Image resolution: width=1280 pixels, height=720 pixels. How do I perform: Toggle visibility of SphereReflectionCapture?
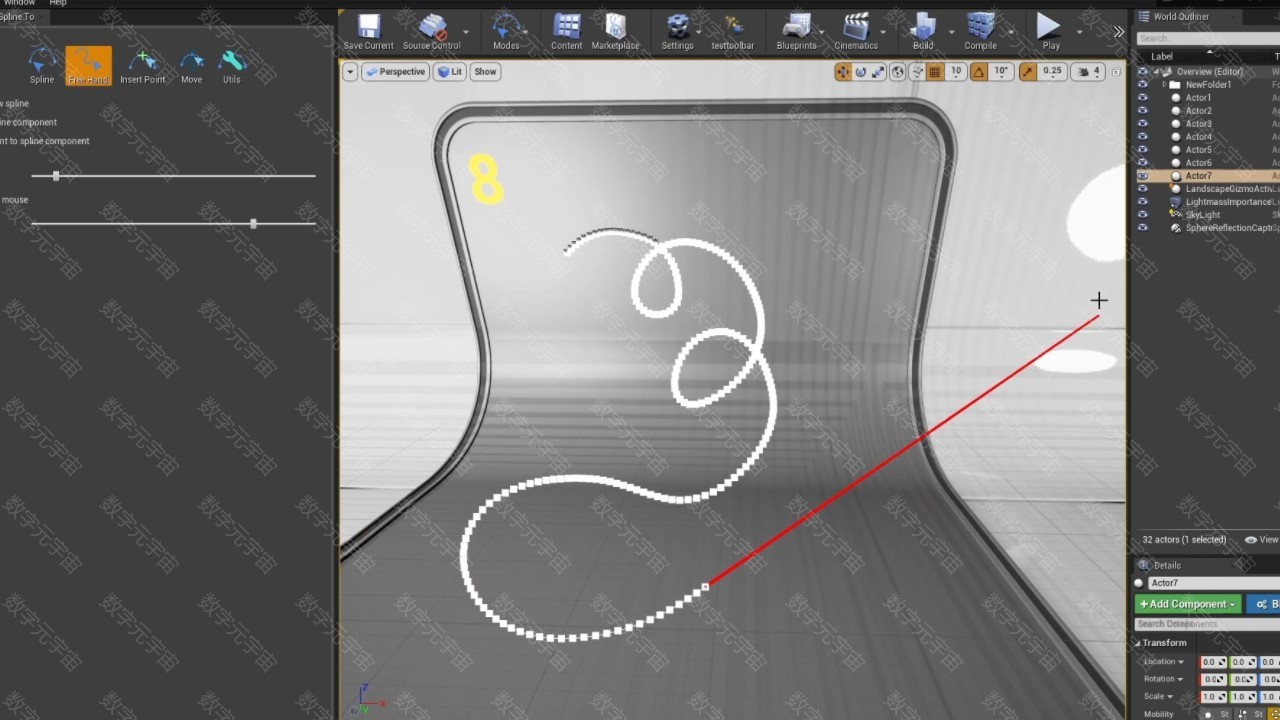1143,228
